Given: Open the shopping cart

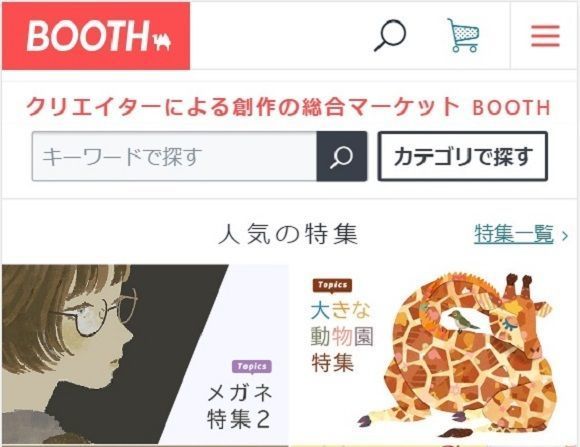Looking at the screenshot, I should (463, 36).
